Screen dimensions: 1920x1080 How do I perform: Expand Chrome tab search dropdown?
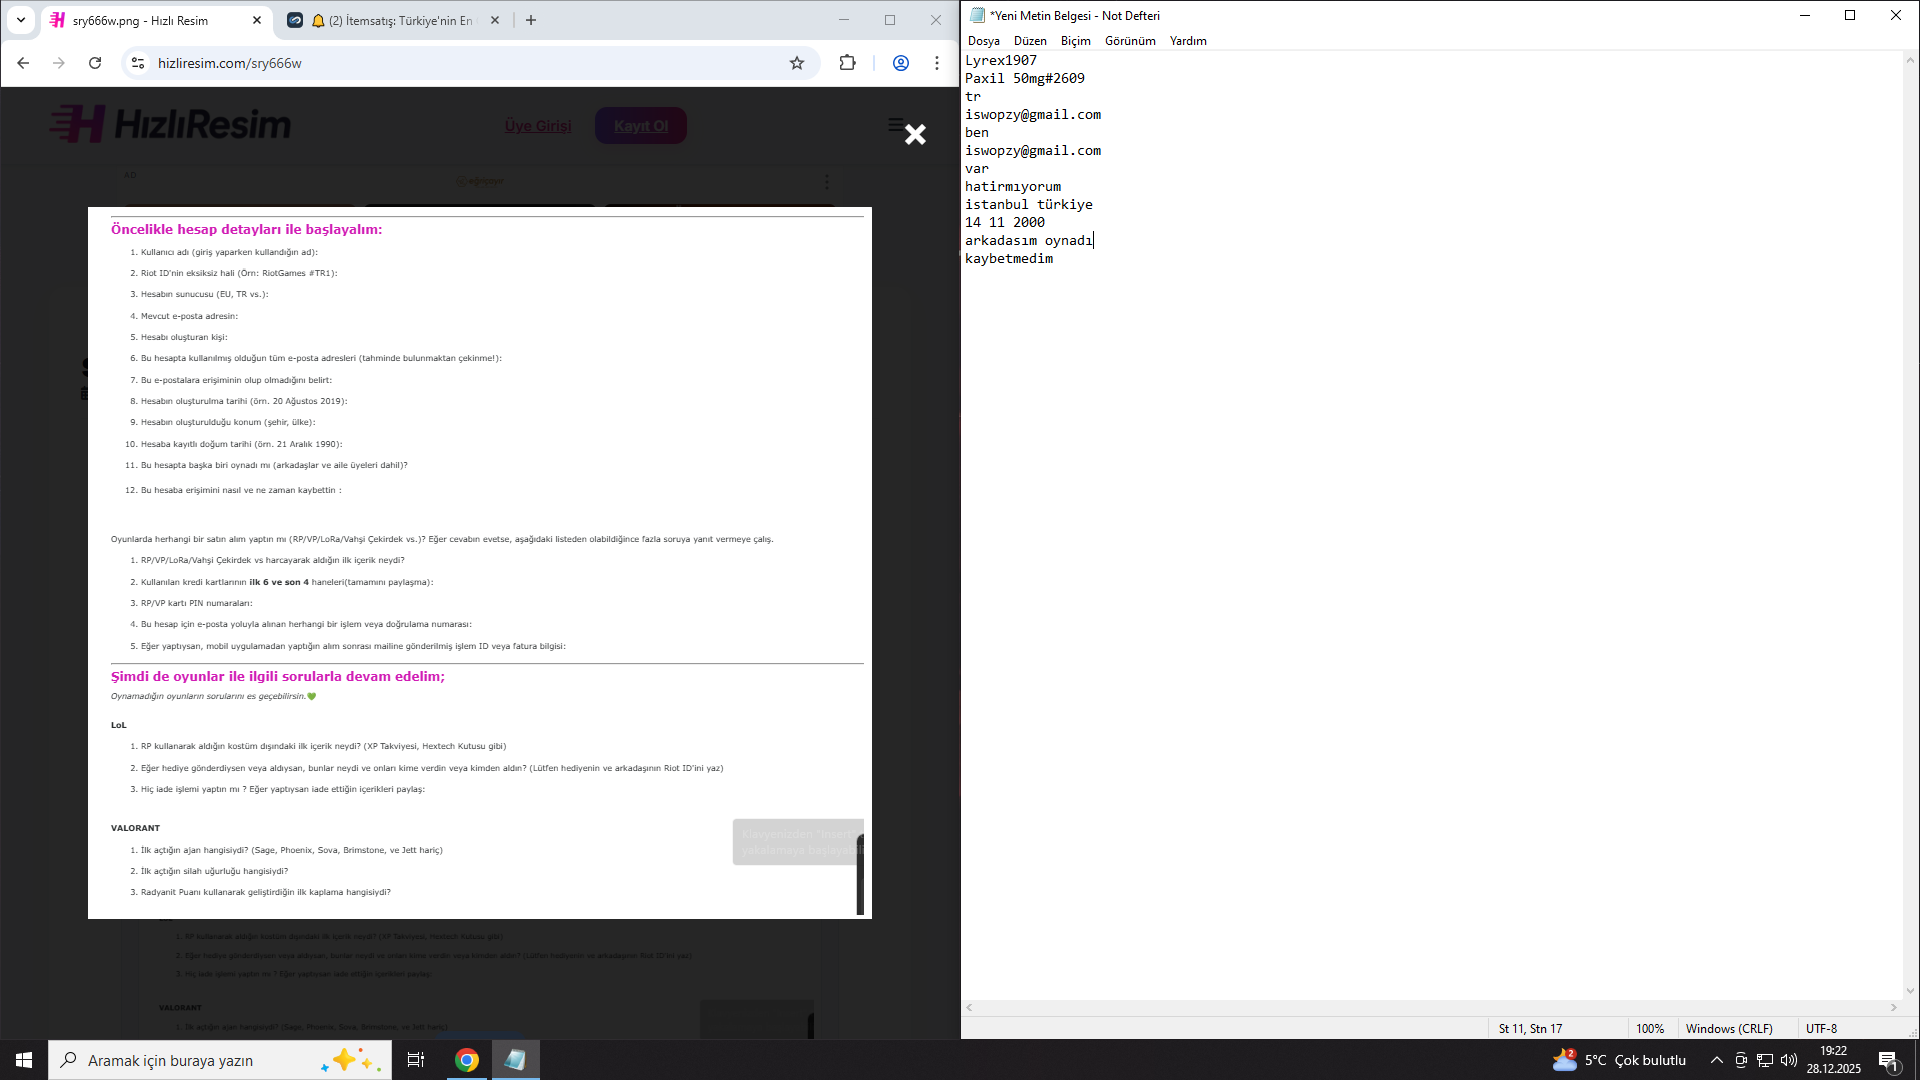[x=21, y=20]
